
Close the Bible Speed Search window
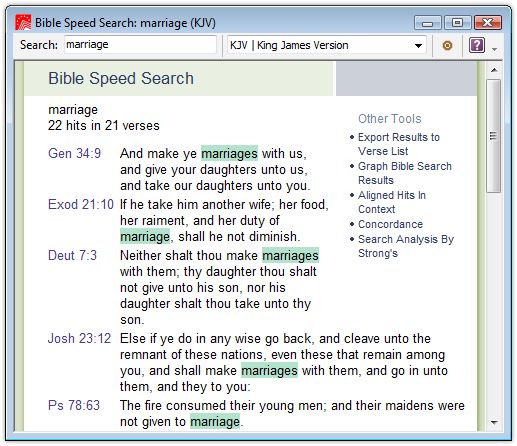(487, 23)
